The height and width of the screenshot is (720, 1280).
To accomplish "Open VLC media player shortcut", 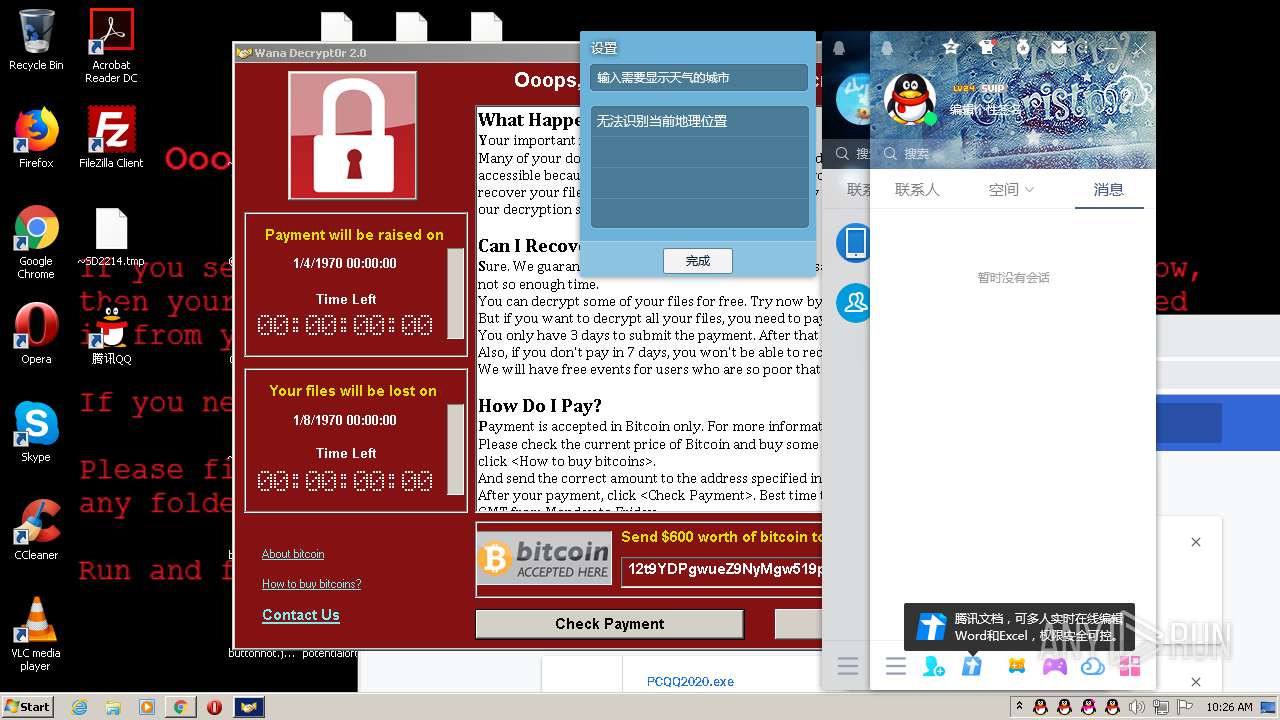I will tap(36, 633).
